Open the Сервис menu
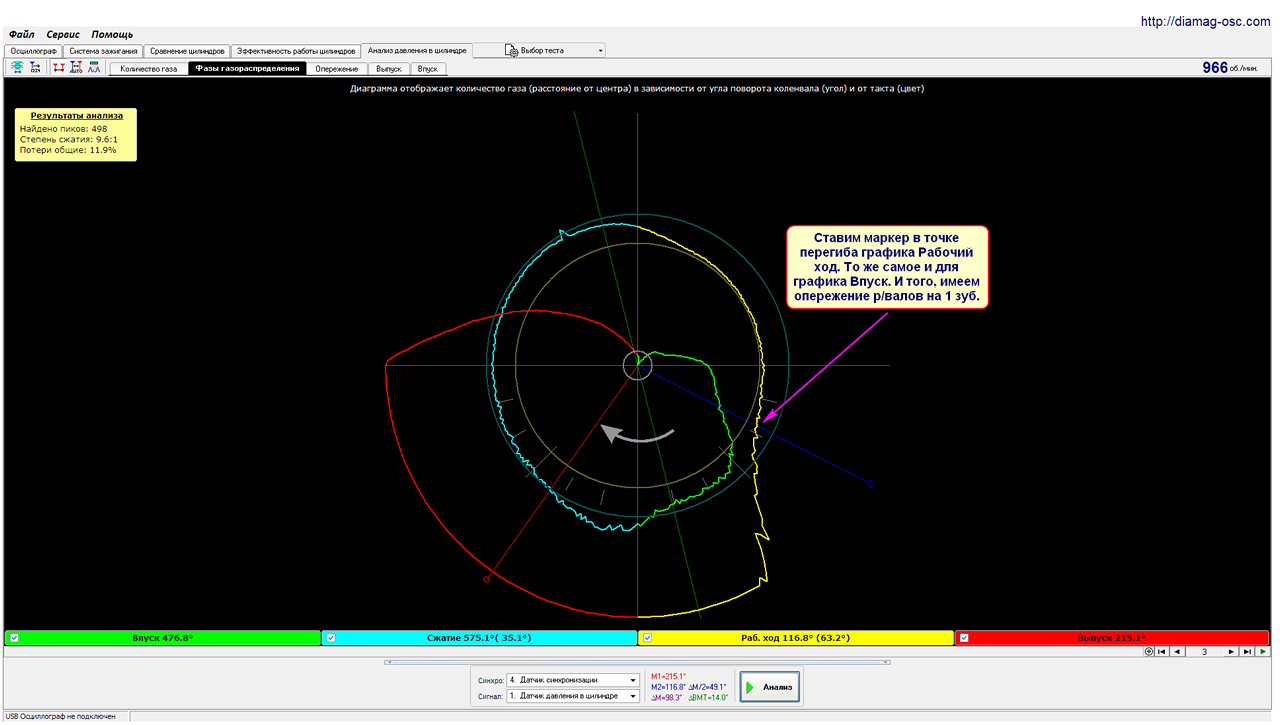This screenshot has height=725, width=1280. pyautogui.click(x=63, y=34)
